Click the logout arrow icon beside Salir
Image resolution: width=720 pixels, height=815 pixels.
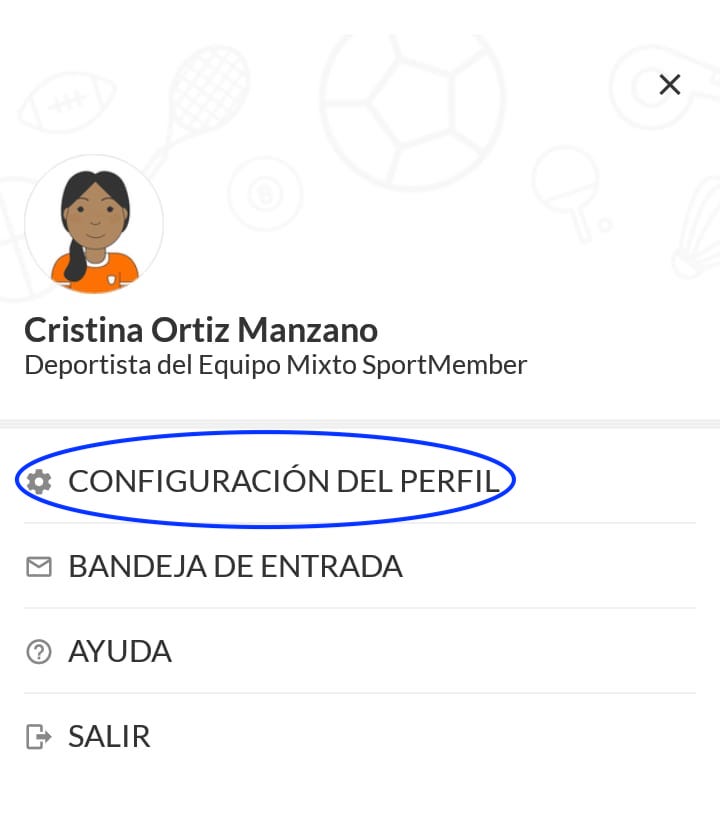tap(39, 737)
